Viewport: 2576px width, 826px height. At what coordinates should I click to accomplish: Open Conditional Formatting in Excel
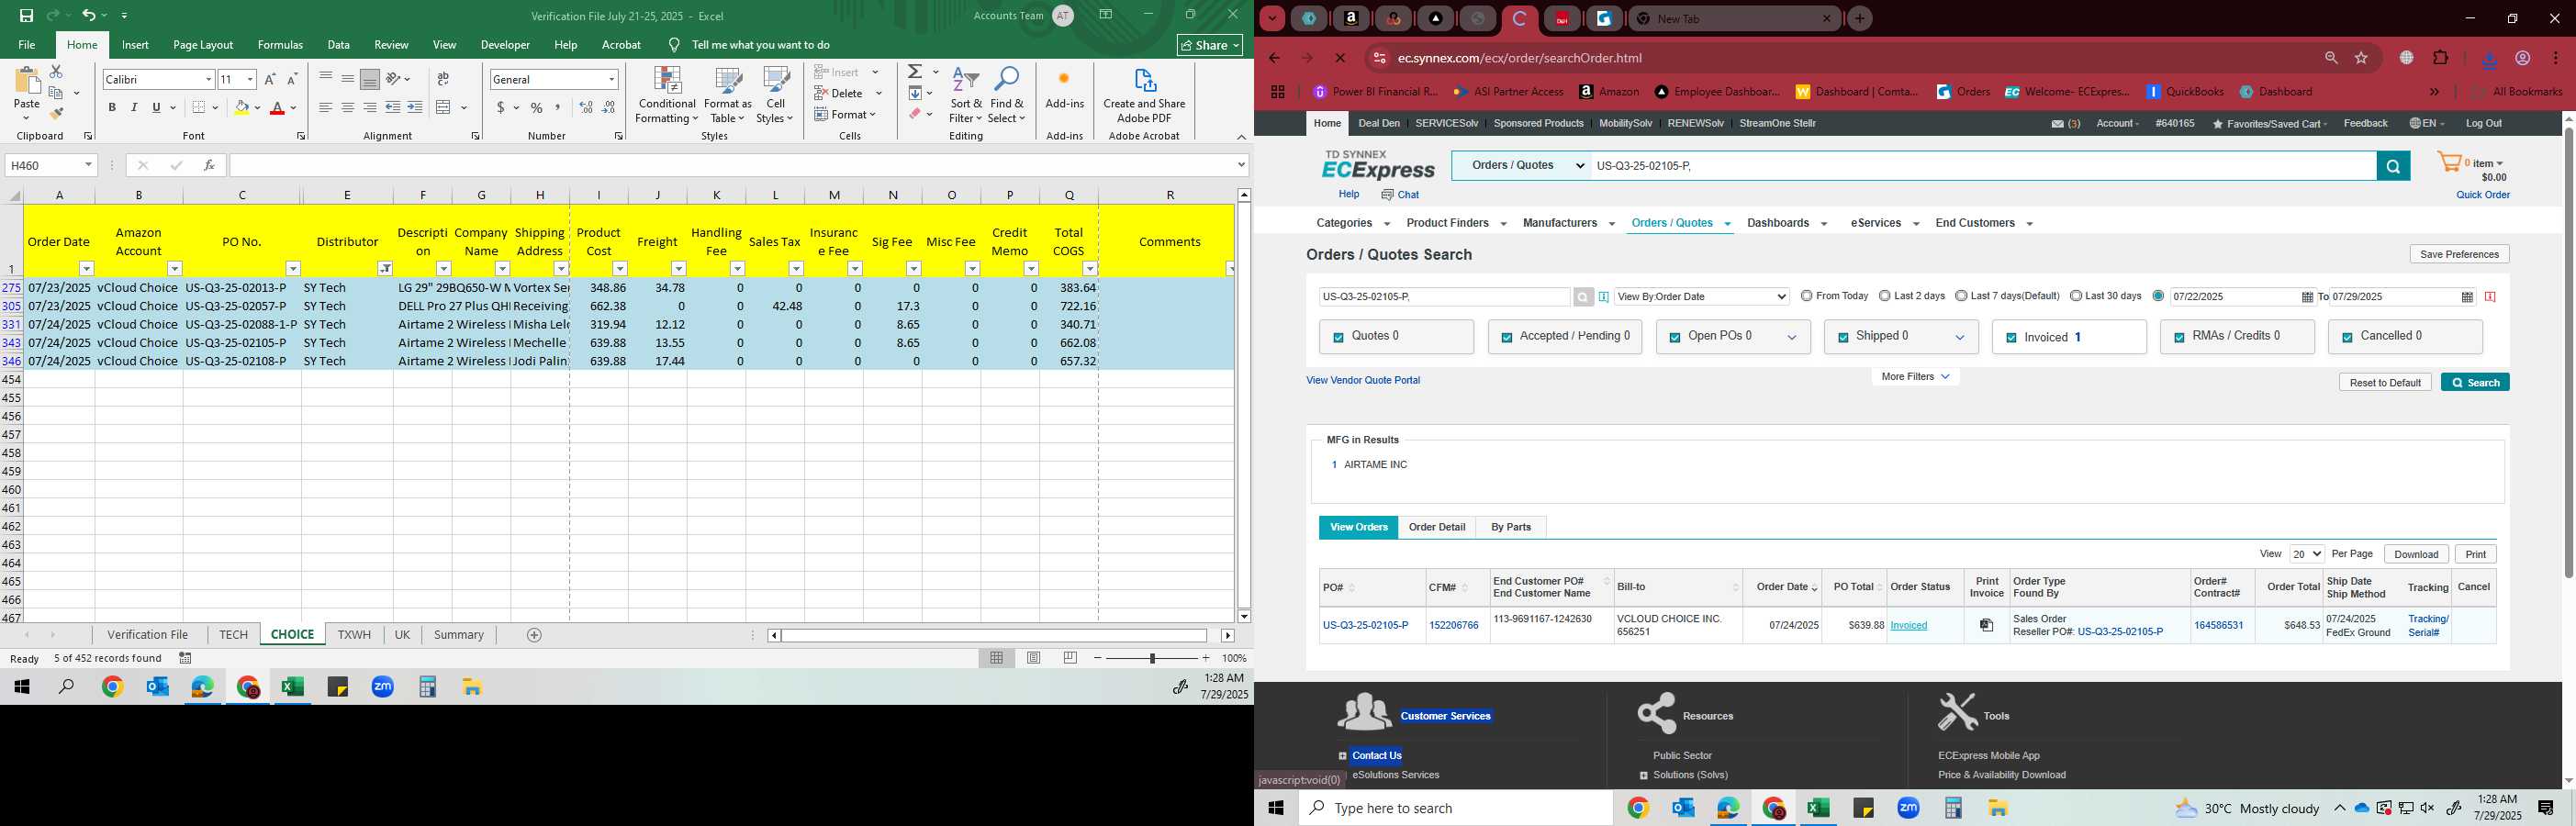[667, 95]
